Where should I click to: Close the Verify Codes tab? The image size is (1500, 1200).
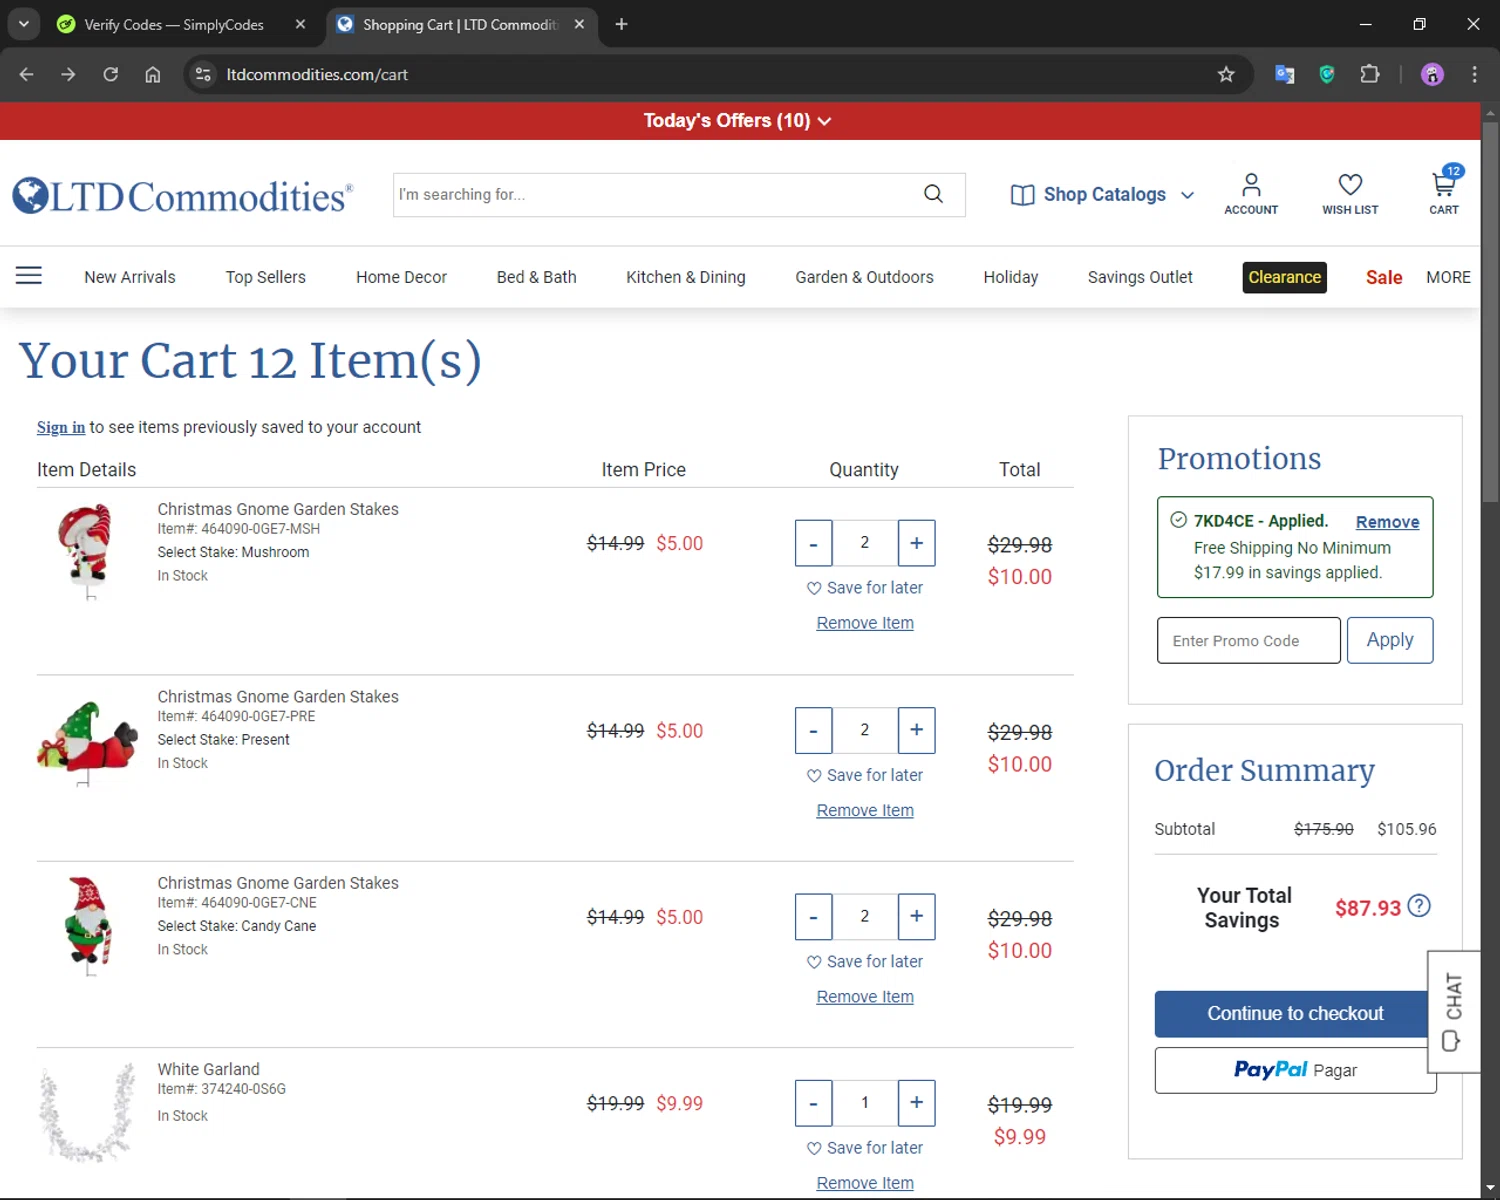pos(300,24)
